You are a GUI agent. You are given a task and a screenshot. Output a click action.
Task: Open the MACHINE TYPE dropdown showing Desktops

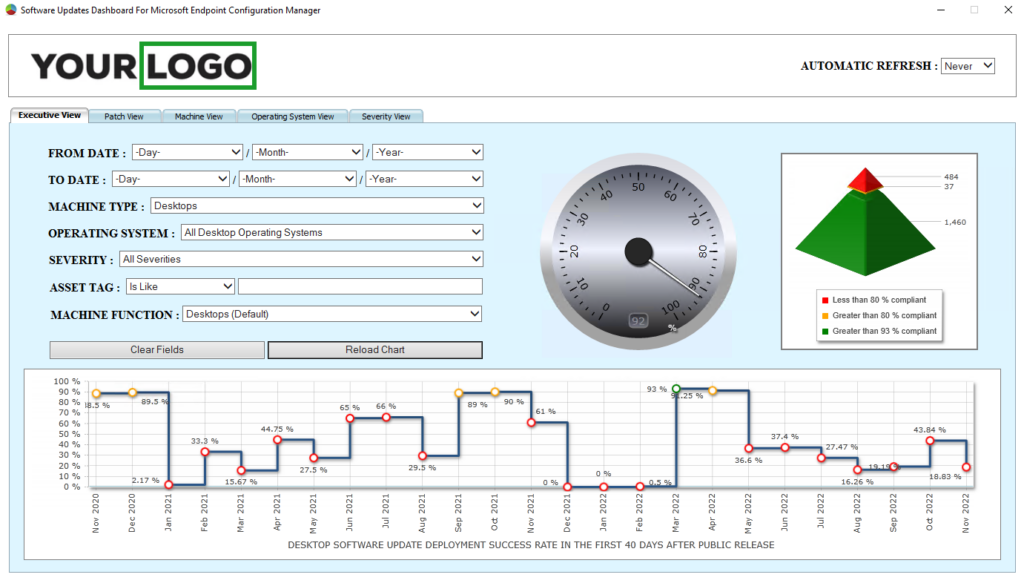(316, 206)
